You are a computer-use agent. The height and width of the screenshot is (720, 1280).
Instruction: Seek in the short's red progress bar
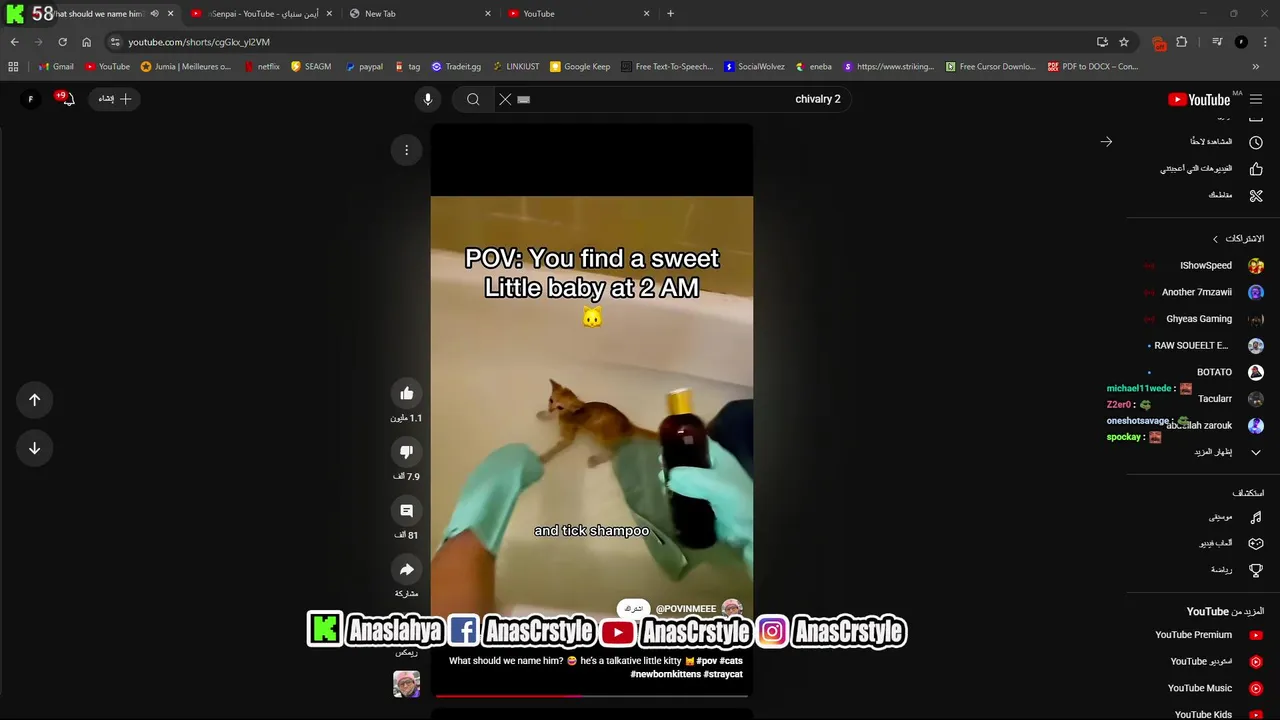(x=592, y=695)
